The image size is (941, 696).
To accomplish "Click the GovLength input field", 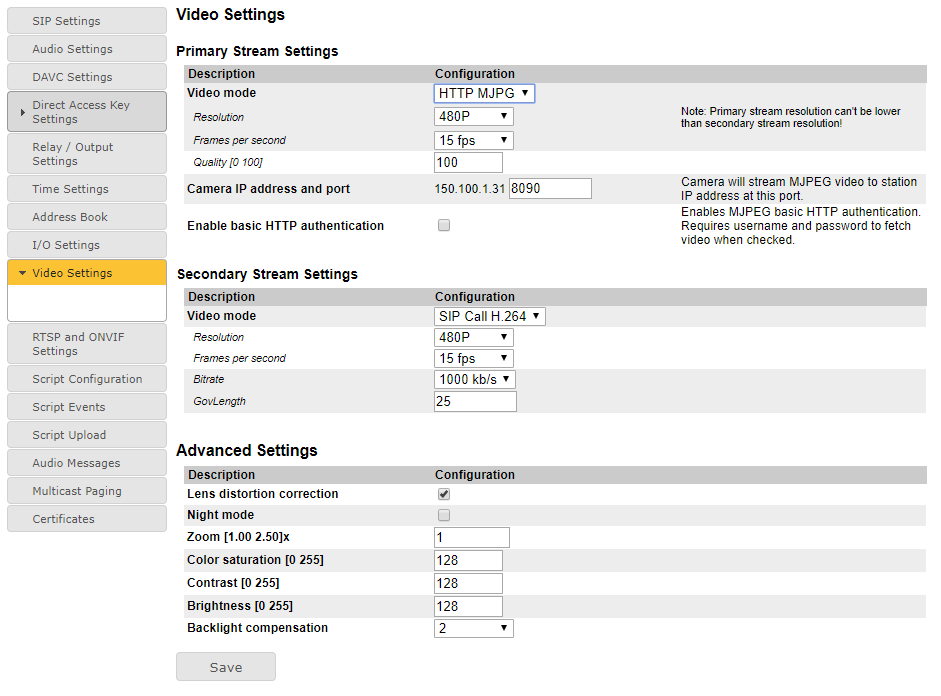I will 475,402.
